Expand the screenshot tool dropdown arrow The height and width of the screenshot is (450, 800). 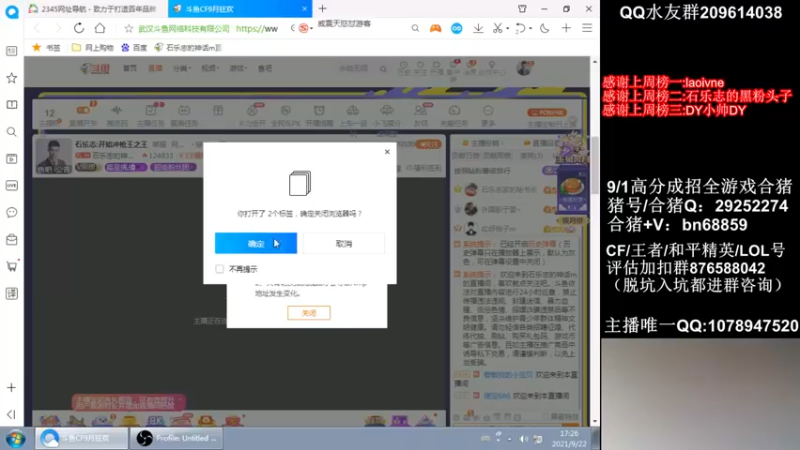(508, 29)
